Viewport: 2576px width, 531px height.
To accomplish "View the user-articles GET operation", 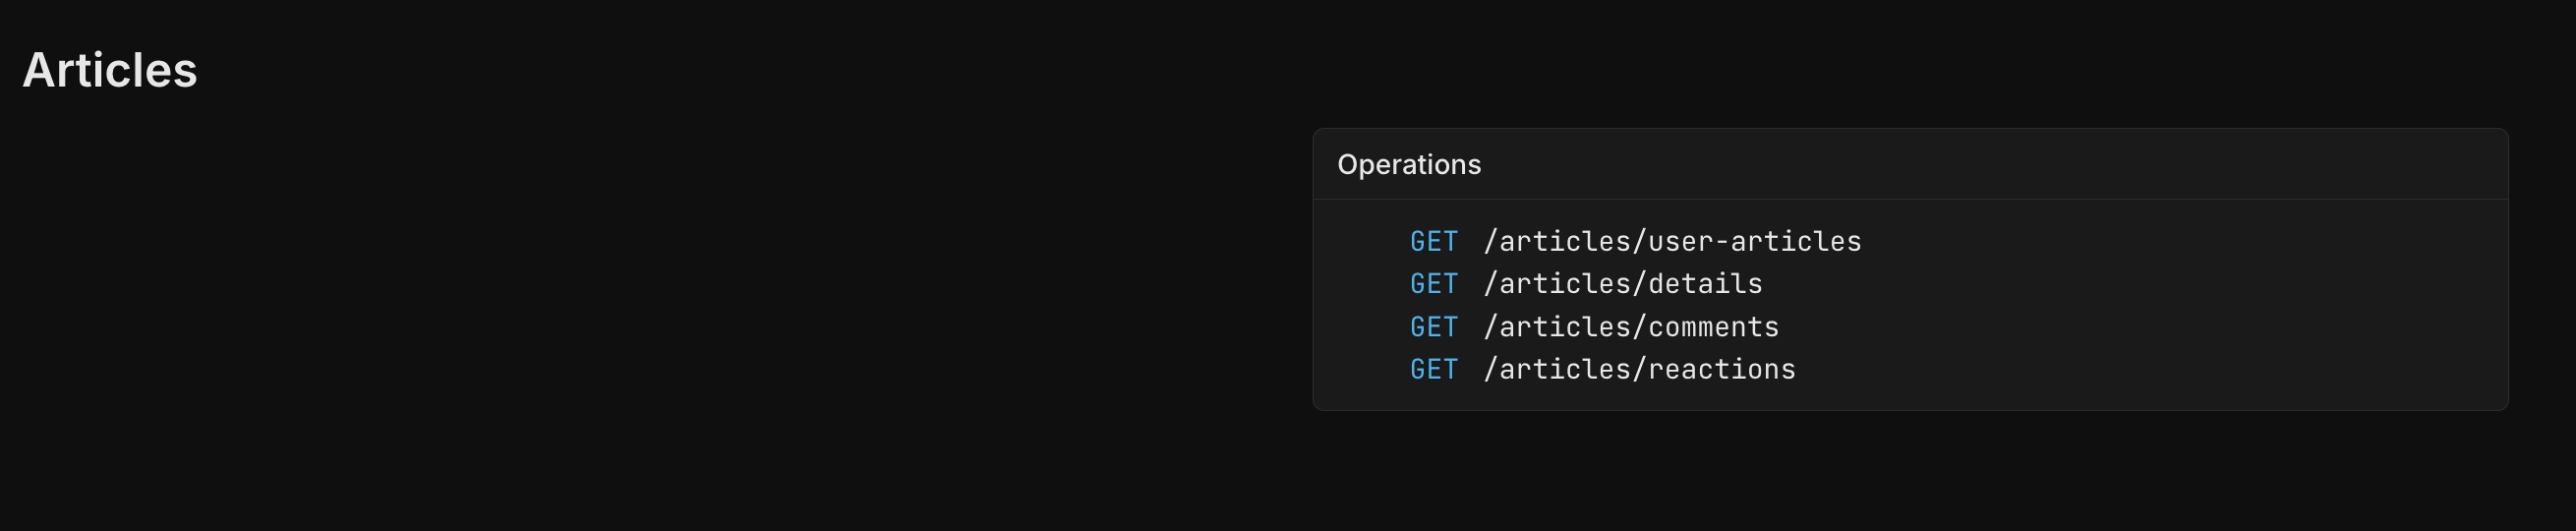I will tap(1672, 241).
